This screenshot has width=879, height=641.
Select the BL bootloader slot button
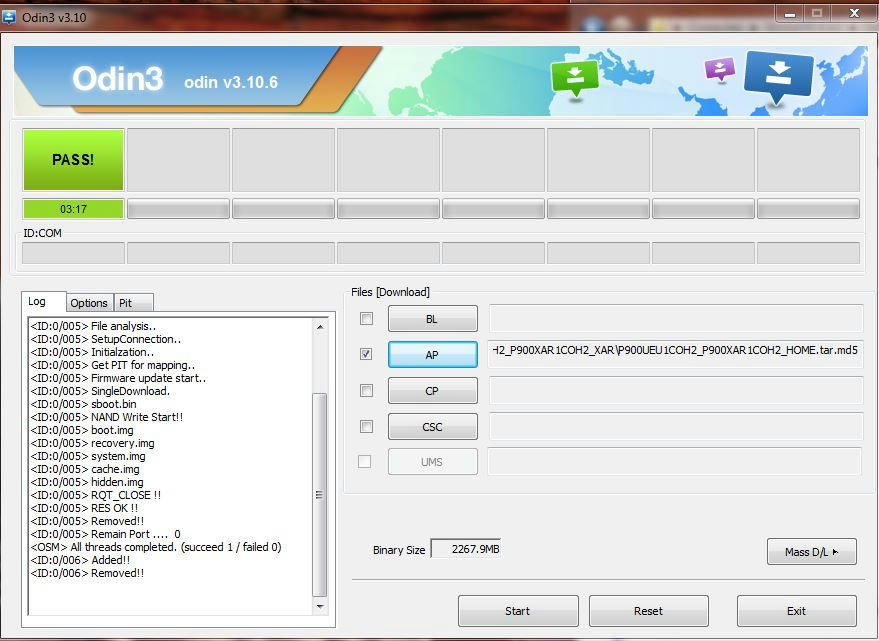coord(432,318)
